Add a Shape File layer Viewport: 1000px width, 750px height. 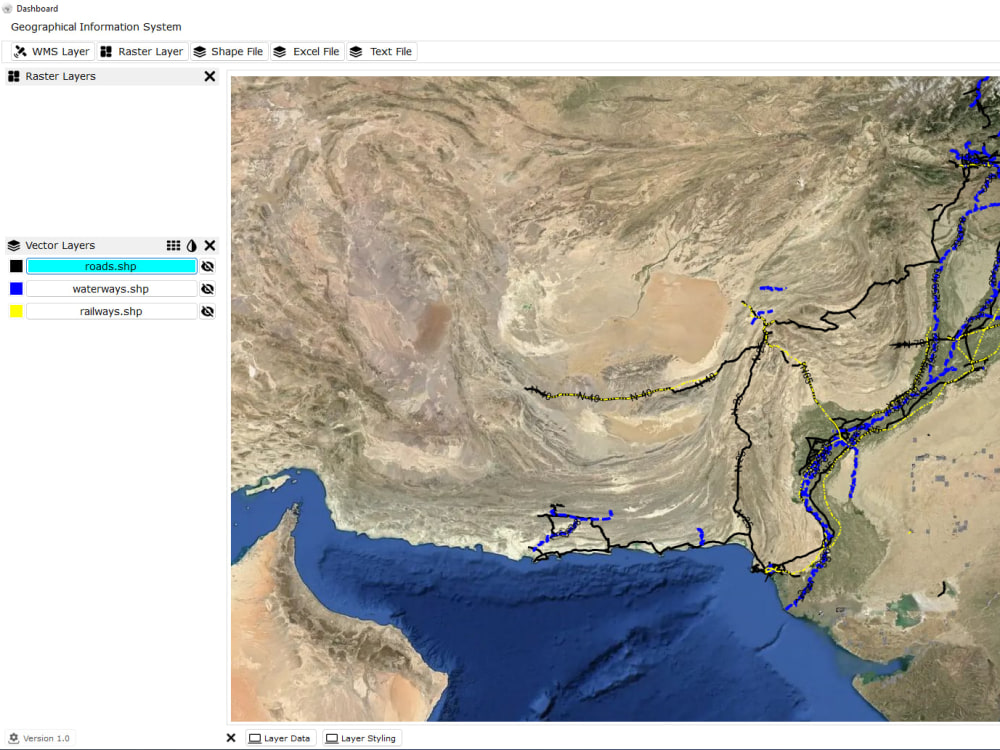pyautogui.click(x=228, y=52)
